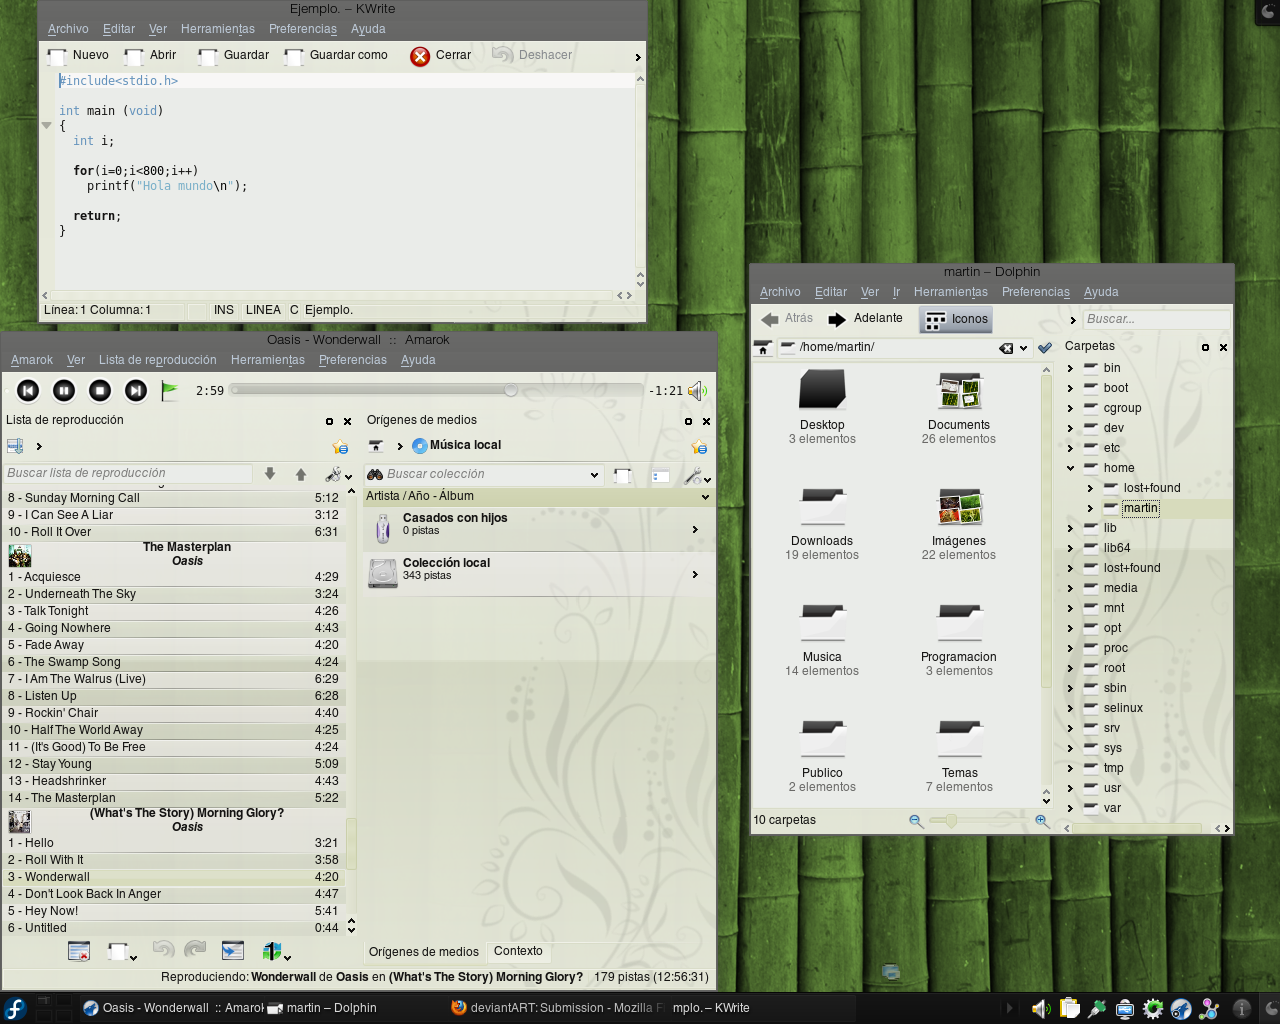Select the martin folder in the Carpetas tree
The height and width of the screenshot is (1024, 1280).
[1140, 508]
